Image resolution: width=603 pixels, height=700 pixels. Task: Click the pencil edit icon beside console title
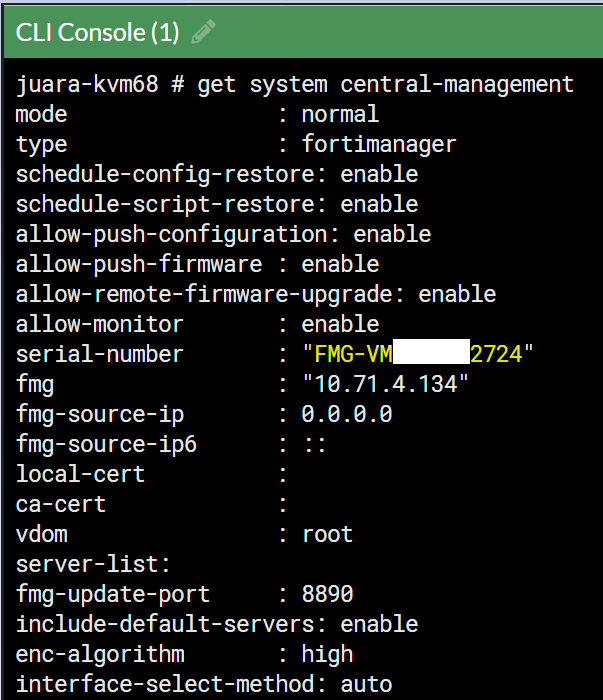203,32
